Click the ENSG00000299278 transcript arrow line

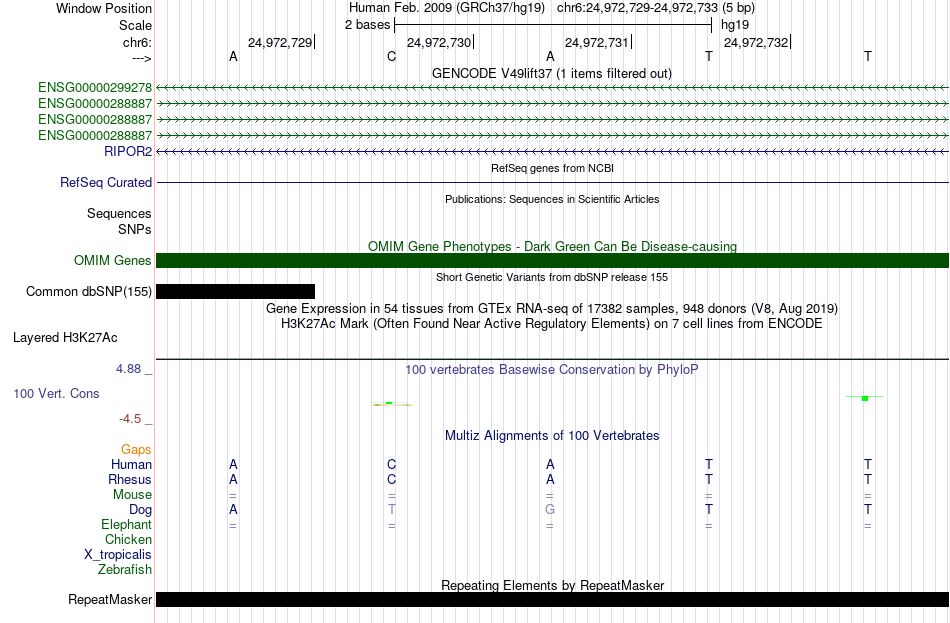click(x=552, y=88)
